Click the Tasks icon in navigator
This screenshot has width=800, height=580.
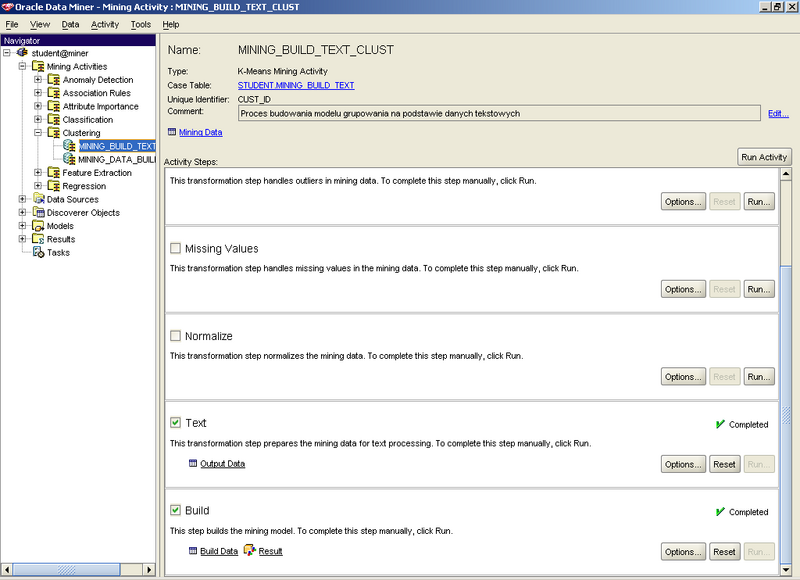click(x=38, y=253)
